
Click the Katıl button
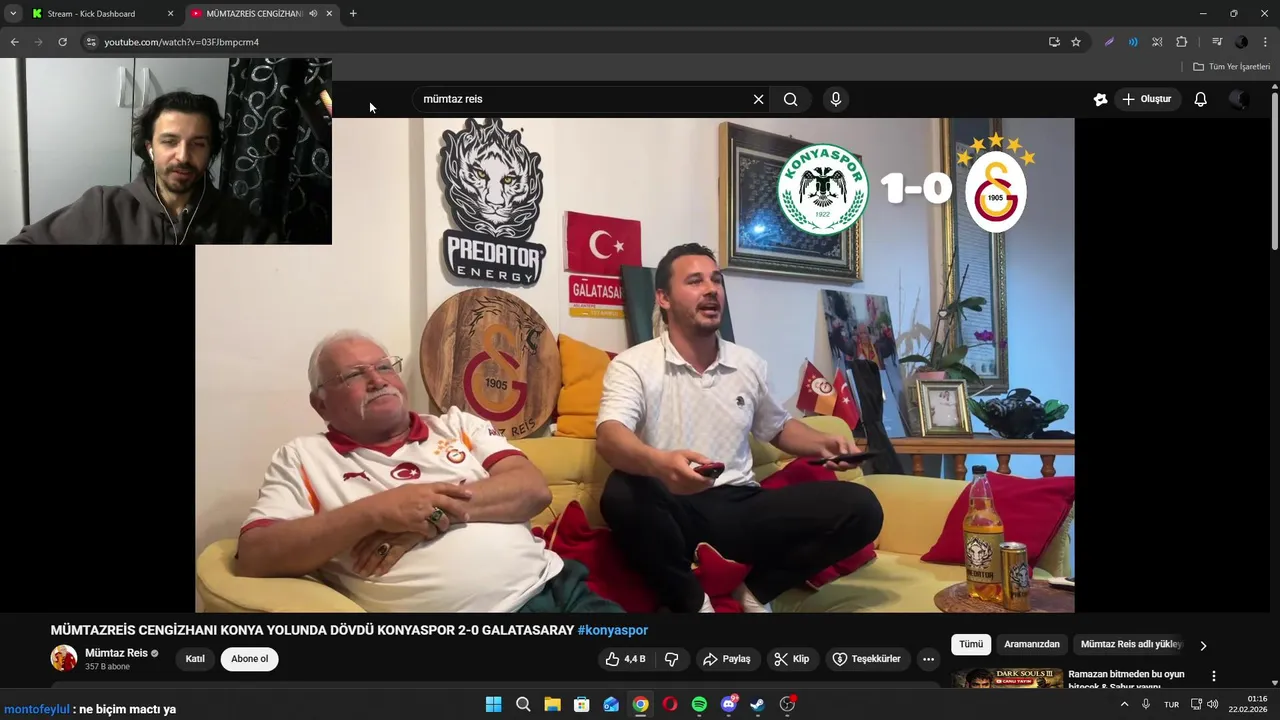(x=195, y=659)
